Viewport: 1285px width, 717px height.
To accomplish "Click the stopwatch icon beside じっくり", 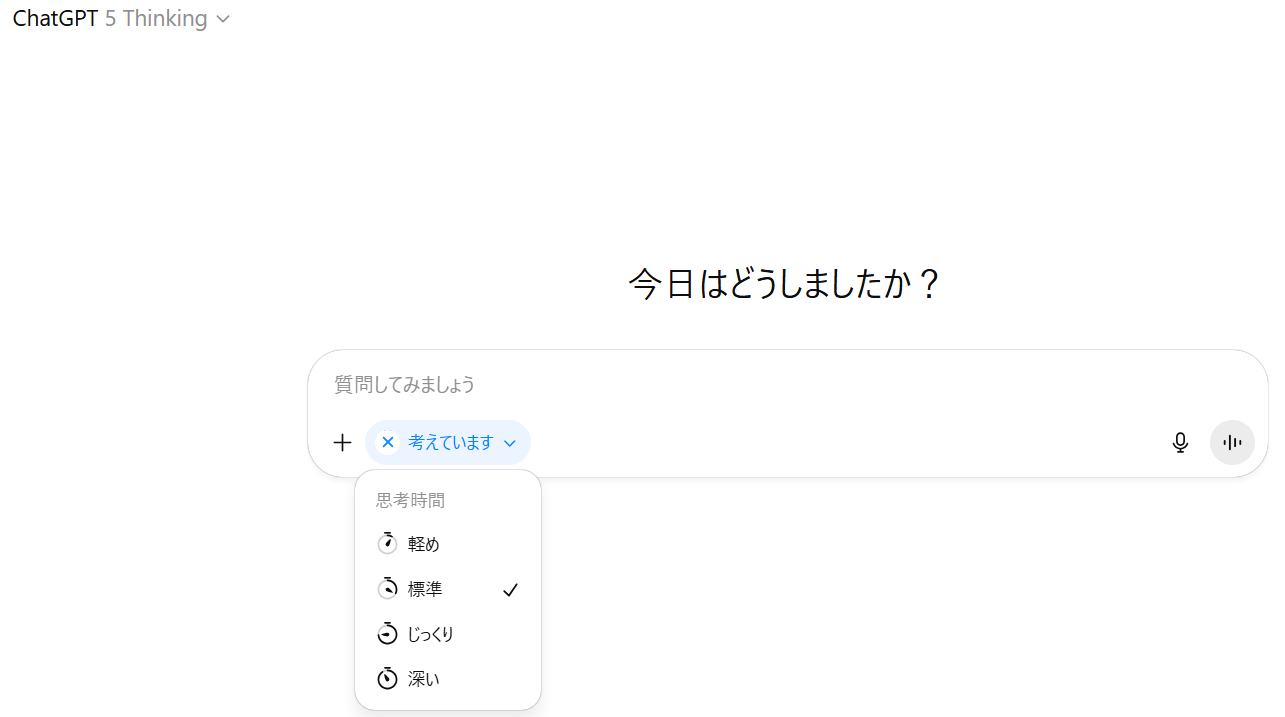I will pyautogui.click(x=387, y=633).
